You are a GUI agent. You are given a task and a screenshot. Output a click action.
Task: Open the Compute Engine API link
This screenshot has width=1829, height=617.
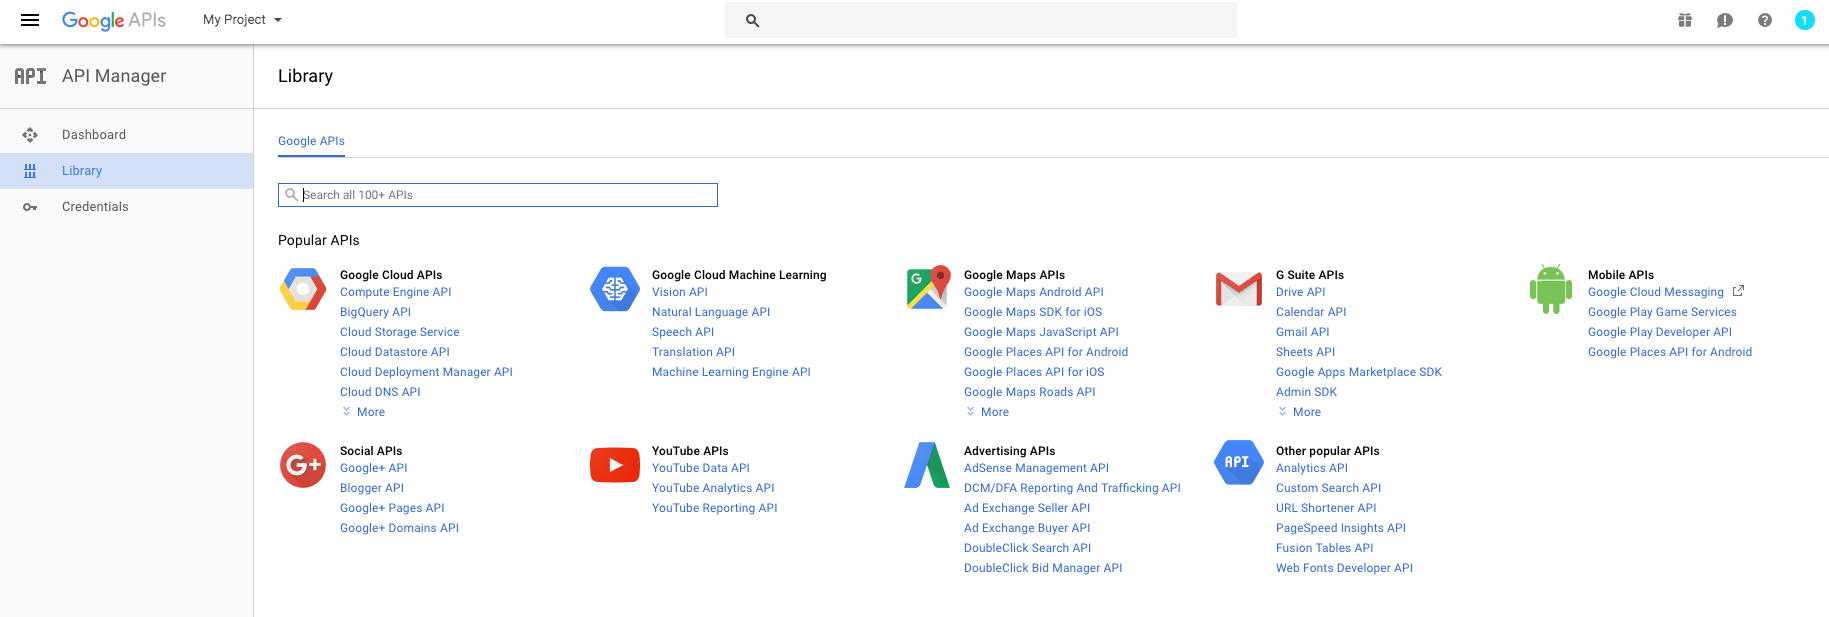(x=395, y=292)
